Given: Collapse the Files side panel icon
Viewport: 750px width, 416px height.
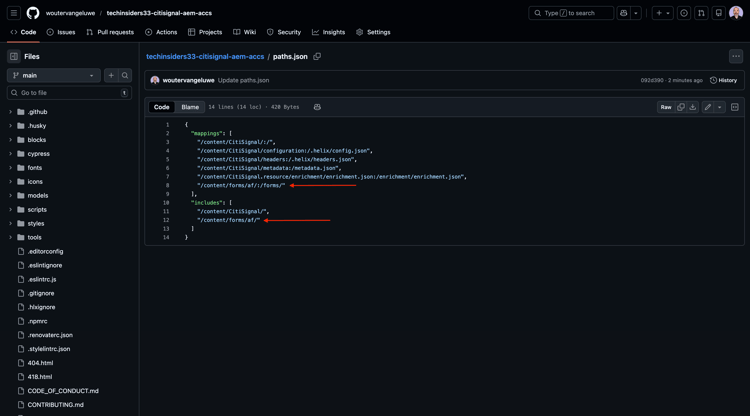Looking at the screenshot, I should click(14, 56).
